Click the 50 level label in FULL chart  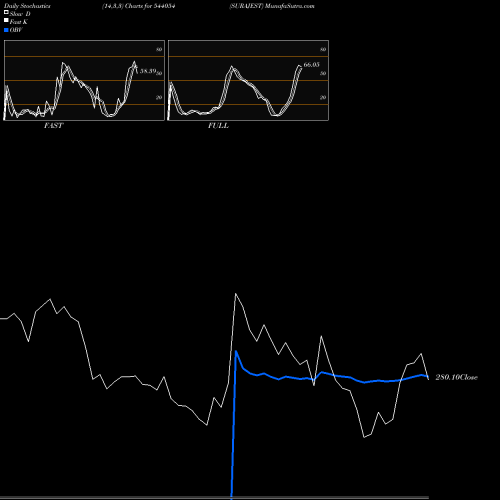pos(323,73)
